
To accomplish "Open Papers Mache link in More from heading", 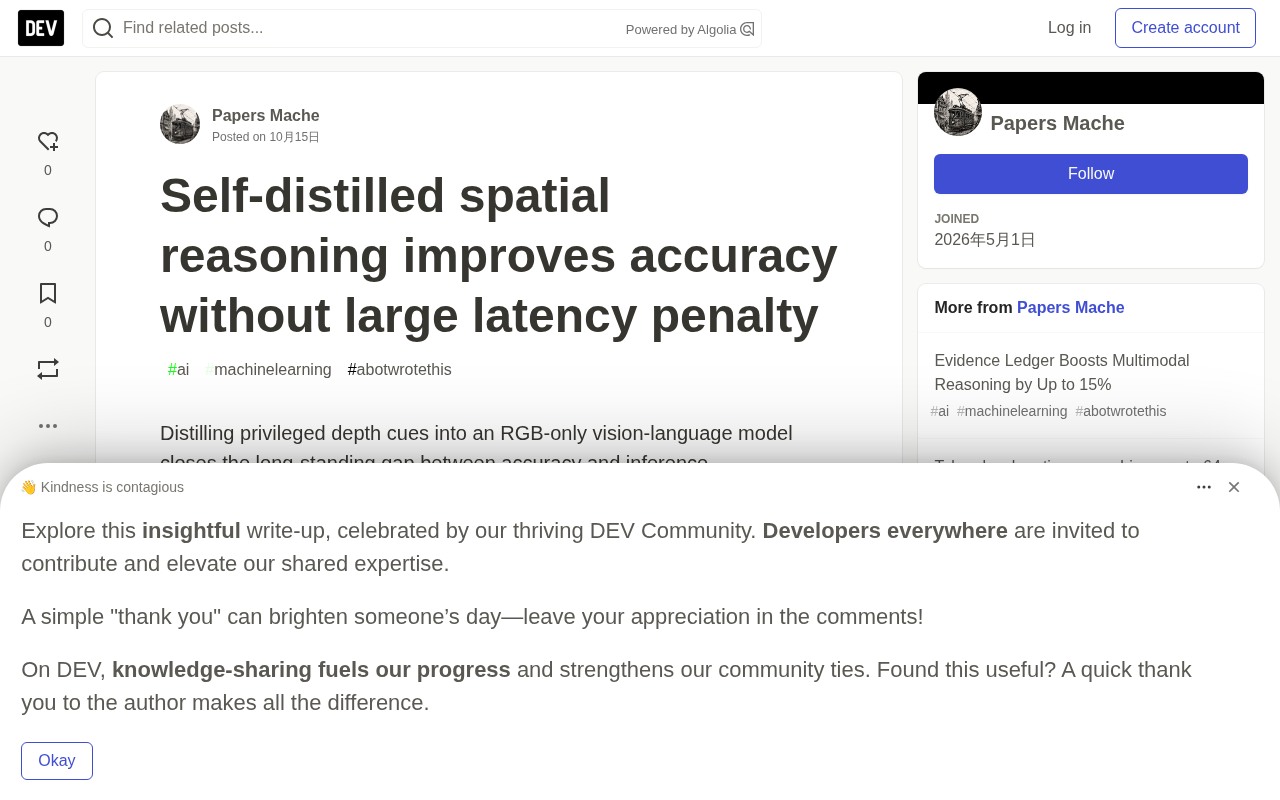I will coord(1071,308).
